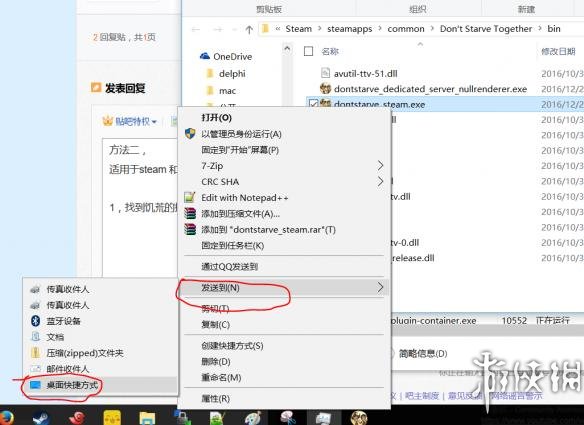
Task: Expand the CRC SHA submenu arrow
Action: [x=380, y=181]
